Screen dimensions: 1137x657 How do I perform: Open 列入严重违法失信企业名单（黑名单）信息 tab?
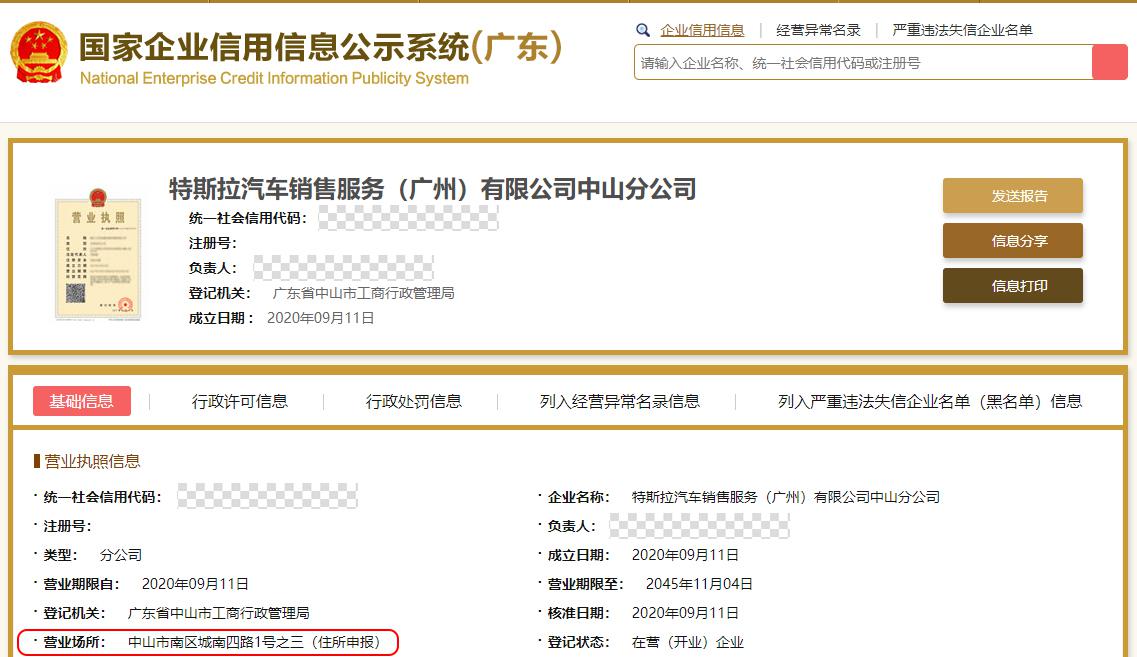tap(930, 401)
